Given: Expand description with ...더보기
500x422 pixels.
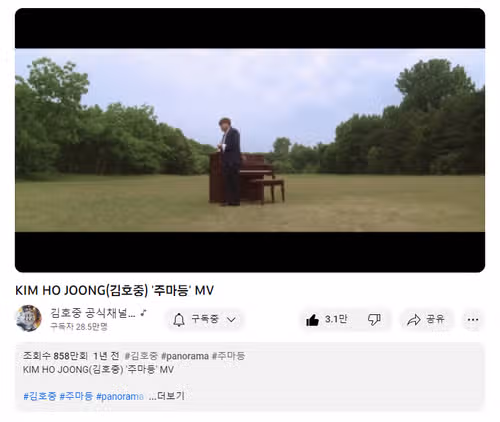Looking at the screenshot, I should (166, 396).
